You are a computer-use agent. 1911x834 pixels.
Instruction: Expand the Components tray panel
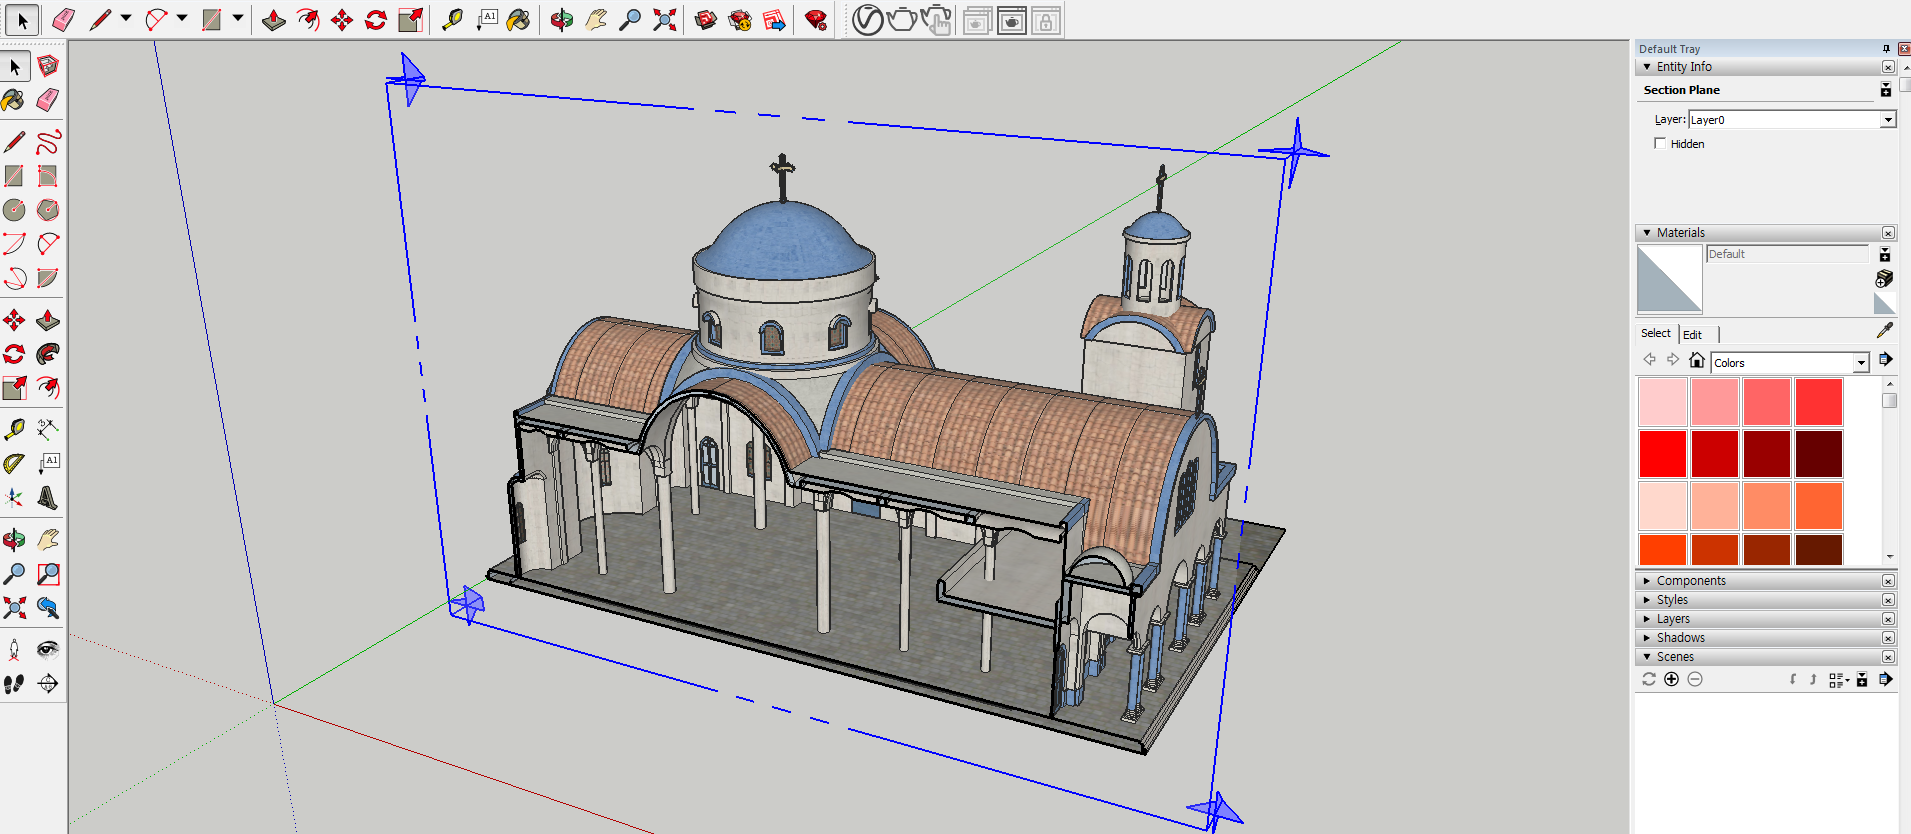click(x=1690, y=581)
